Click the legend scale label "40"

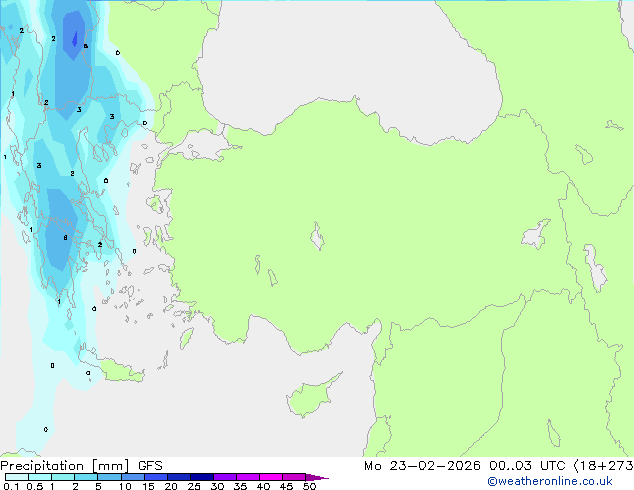(263, 486)
